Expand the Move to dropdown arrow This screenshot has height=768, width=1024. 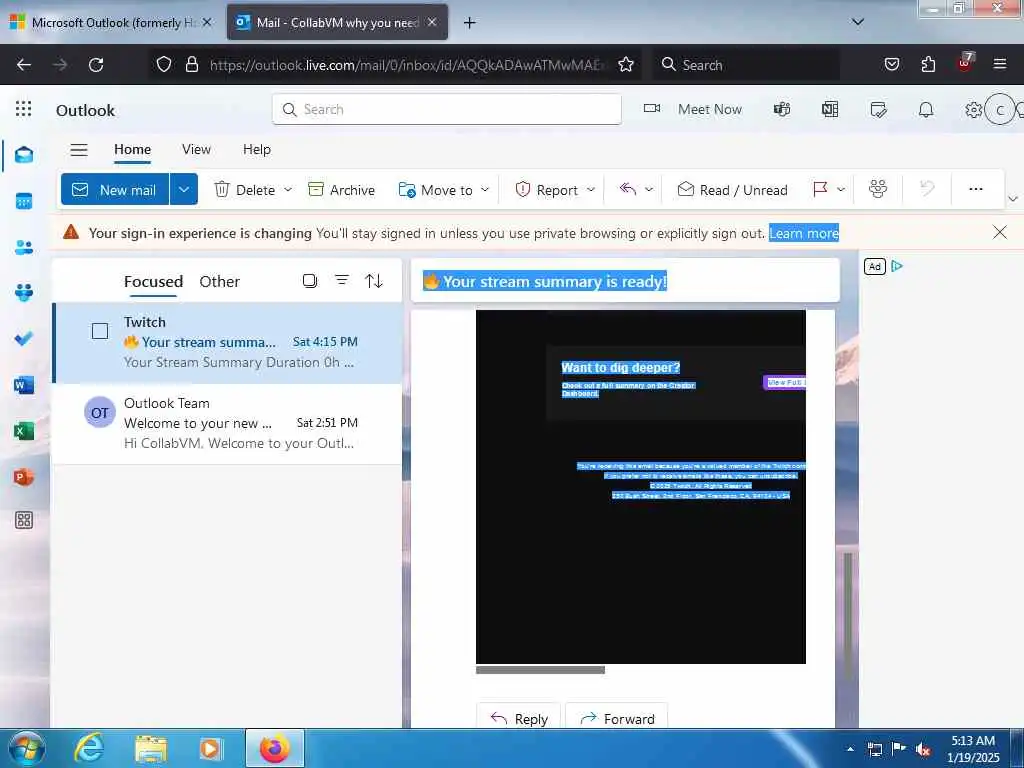click(x=485, y=189)
